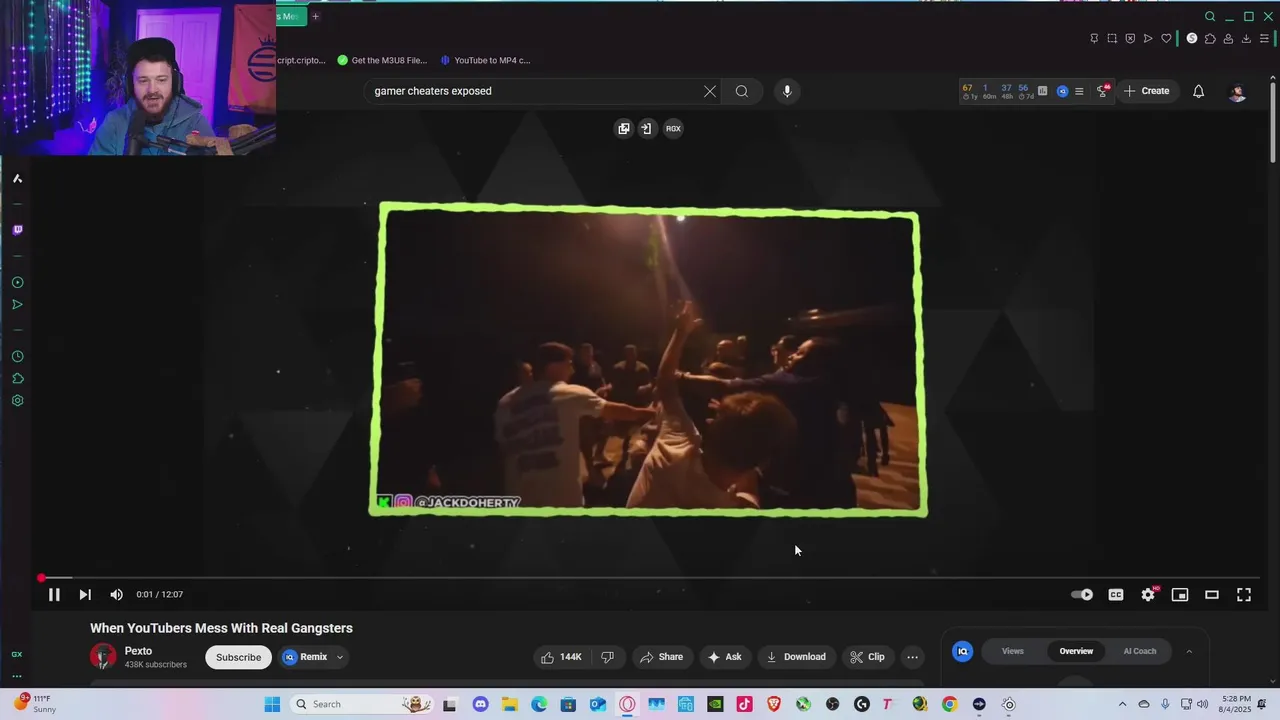Open a new browser tab
The width and height of the screenshot is (1280, 720).
pyautogui.click(x=315, y=16)
